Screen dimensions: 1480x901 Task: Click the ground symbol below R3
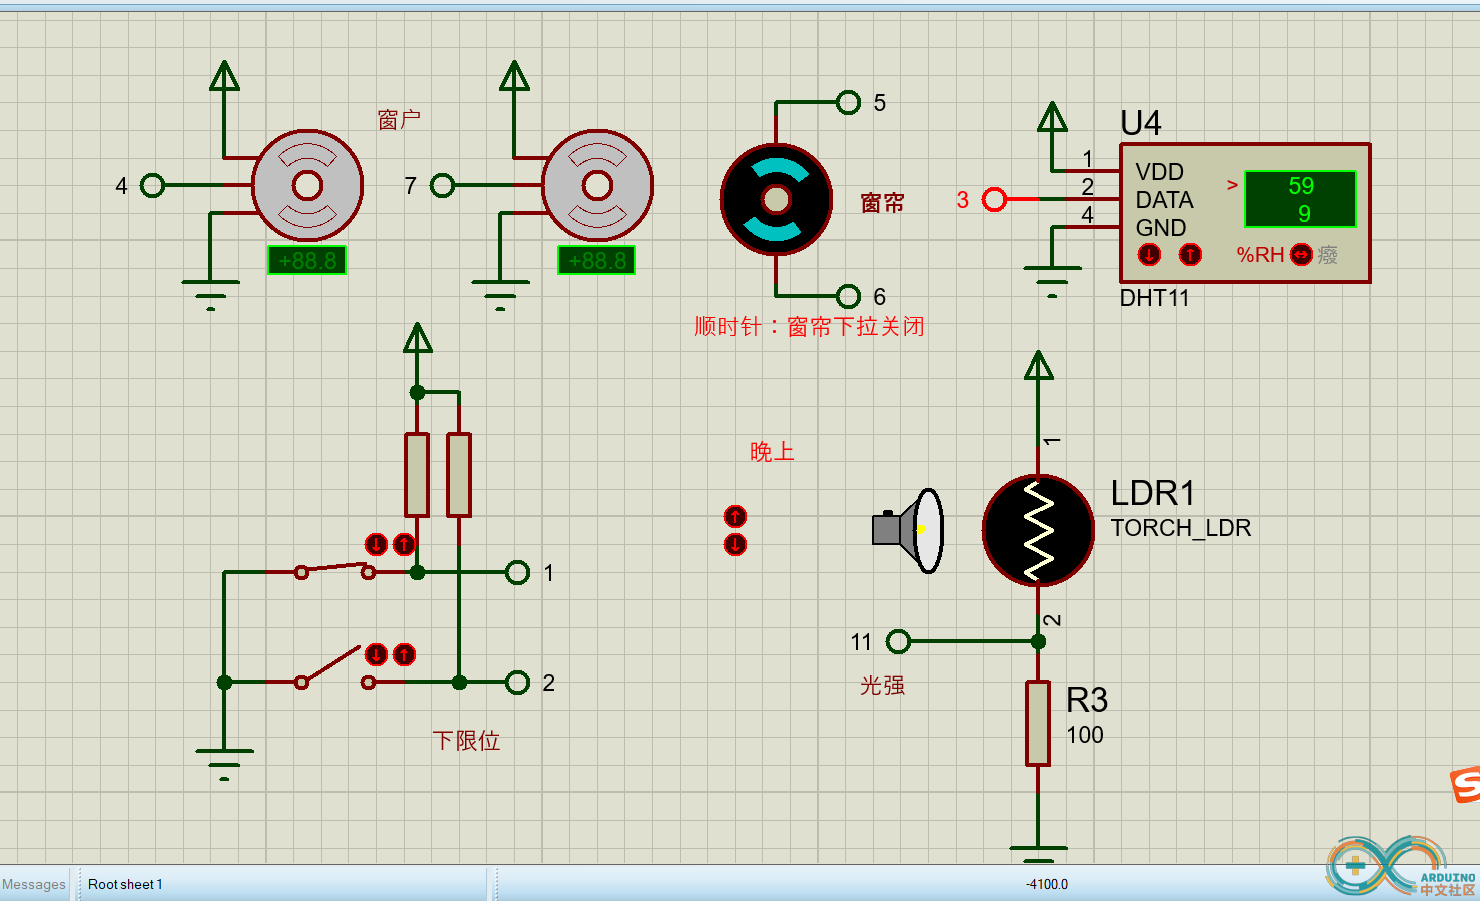[x=1038, y=853]
